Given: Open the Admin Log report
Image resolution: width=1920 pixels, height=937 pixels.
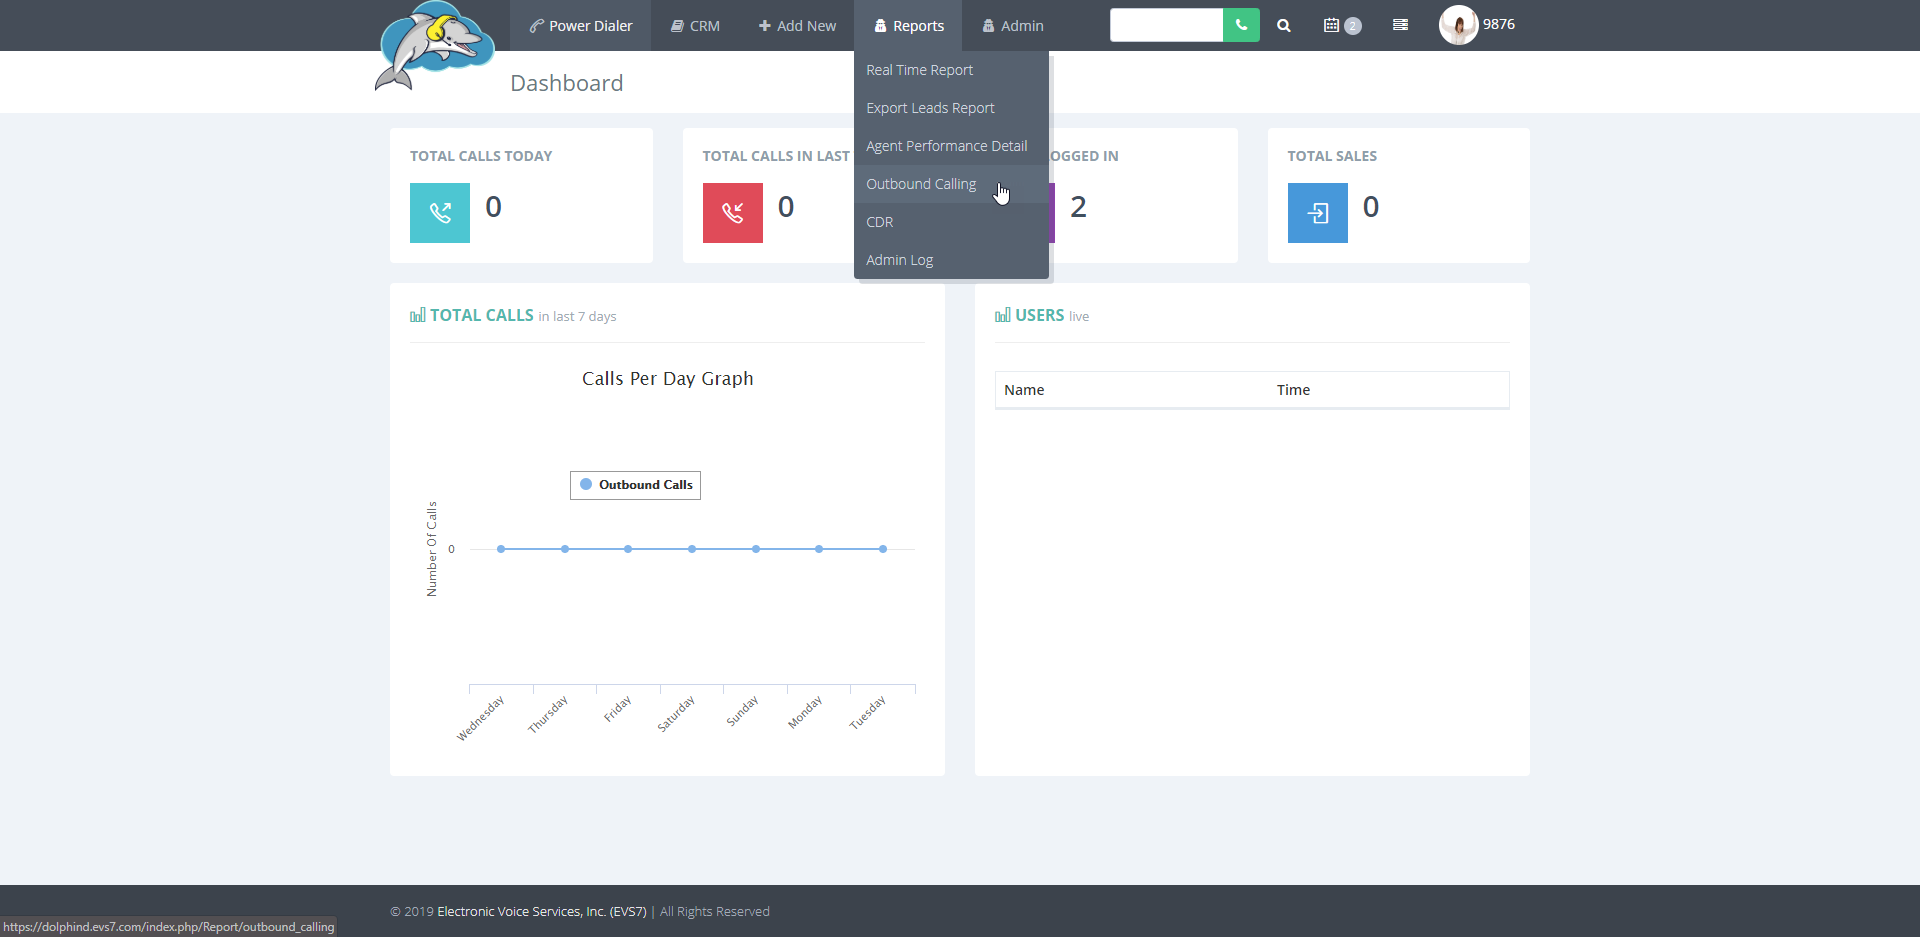Looking at the screenshot, I should point(951,260).
